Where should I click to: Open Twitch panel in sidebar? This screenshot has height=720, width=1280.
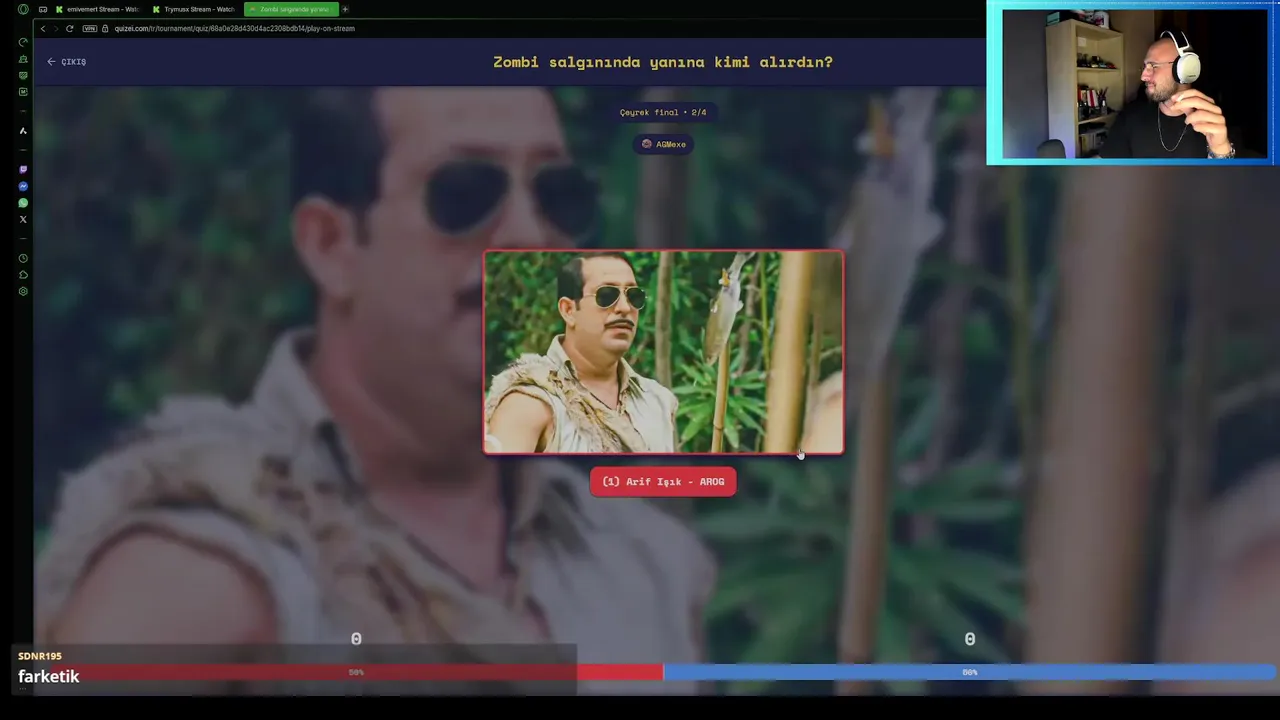pos(23,169)
